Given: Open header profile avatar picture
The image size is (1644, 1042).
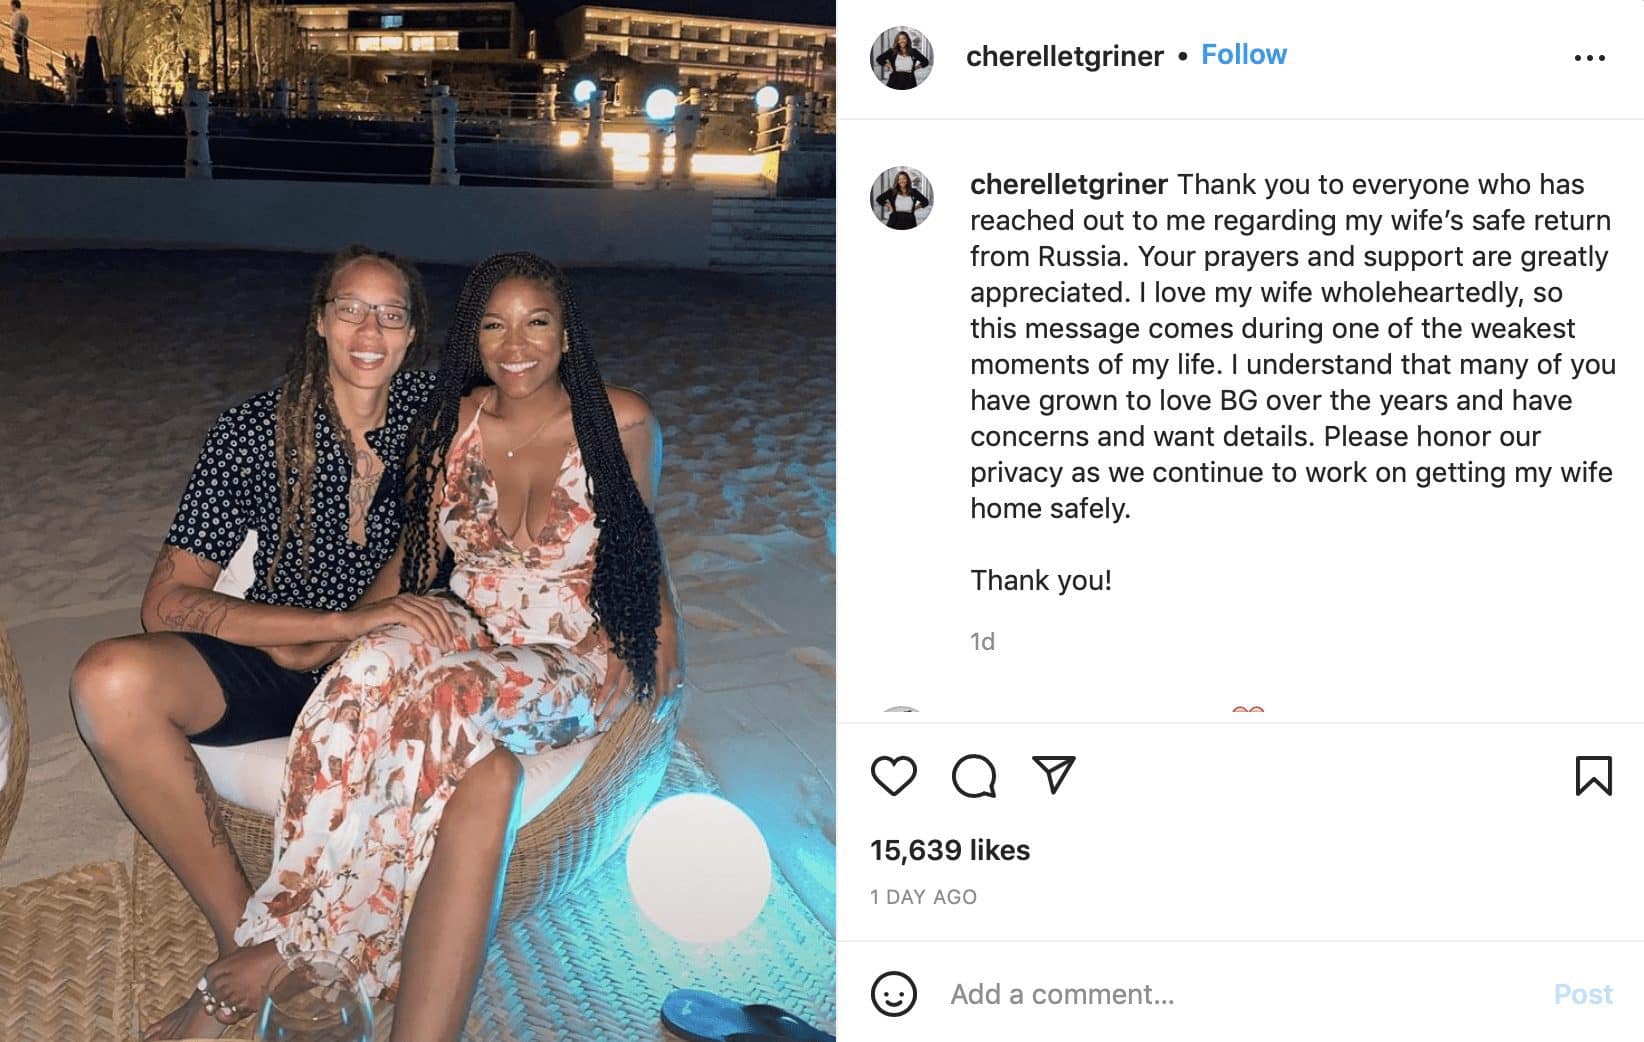Looking at the screenshot, I should coord(902,58).
